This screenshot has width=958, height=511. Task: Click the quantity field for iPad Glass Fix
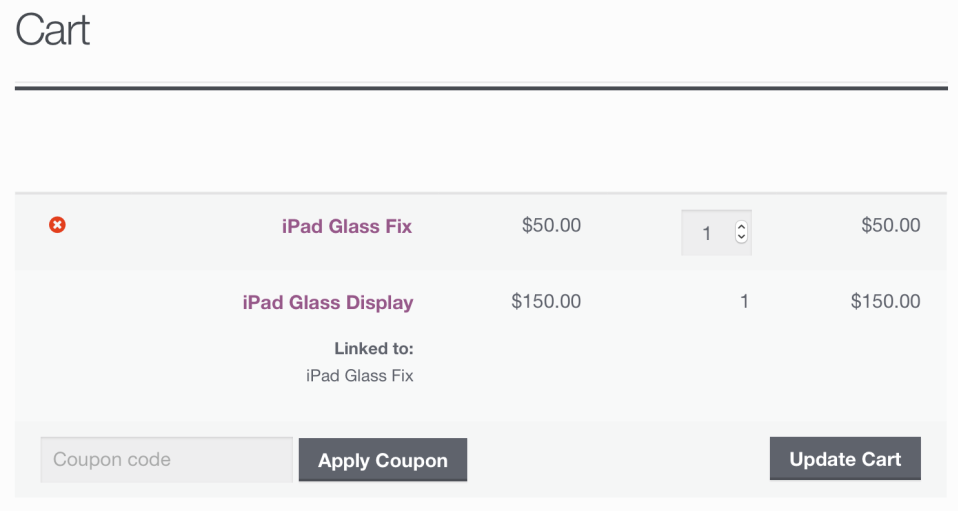[x=708, y=233]
